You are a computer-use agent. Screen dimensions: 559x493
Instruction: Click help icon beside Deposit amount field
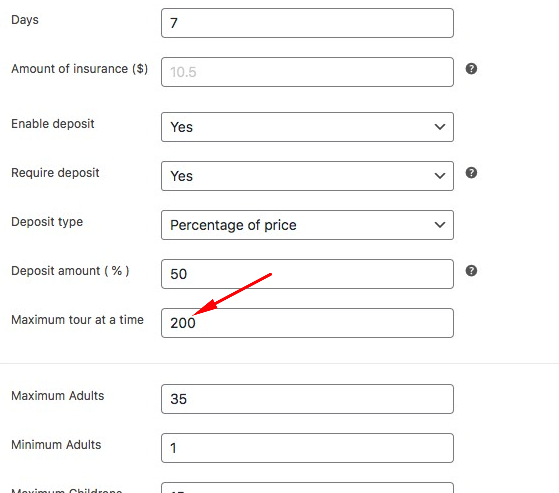tap(471, 271)
